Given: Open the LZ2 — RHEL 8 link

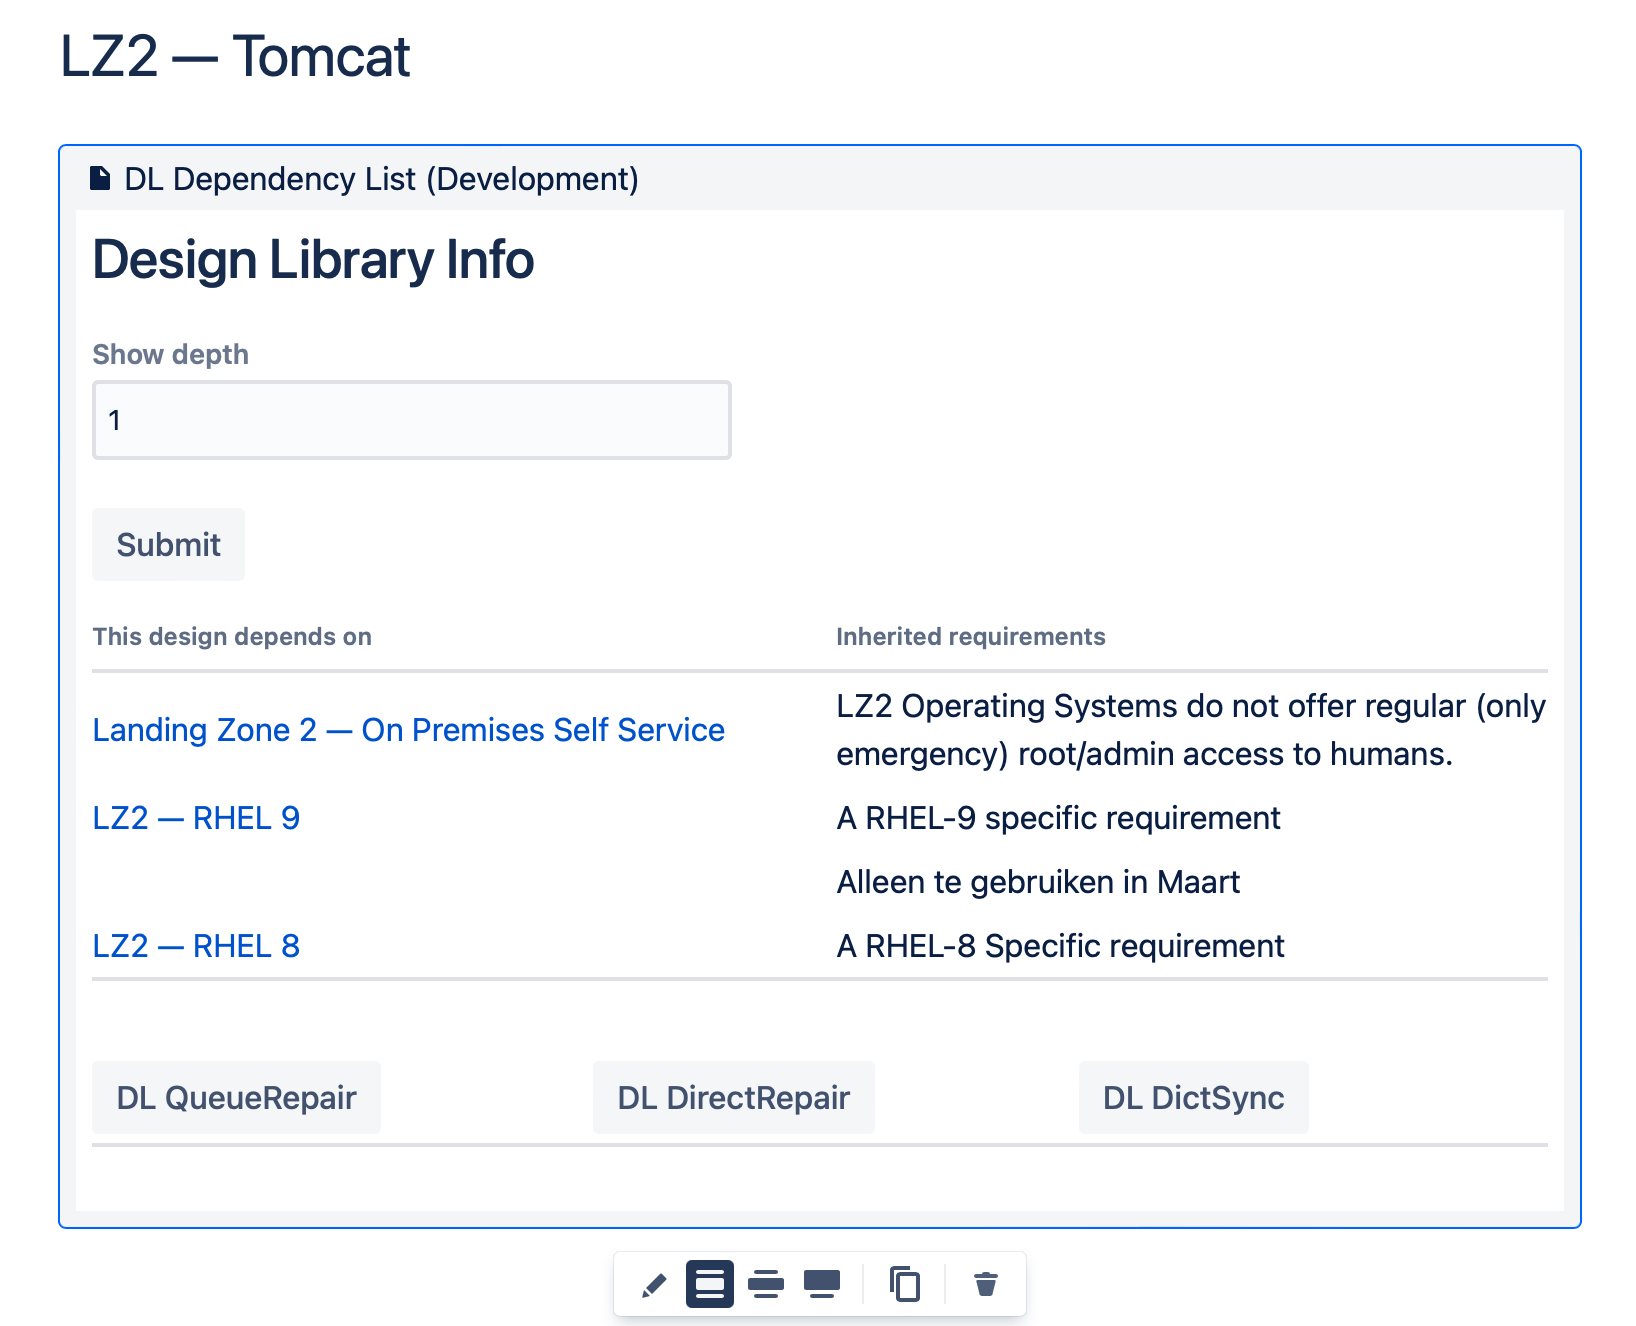Looking at the screenshot, I should pos(196,946).
